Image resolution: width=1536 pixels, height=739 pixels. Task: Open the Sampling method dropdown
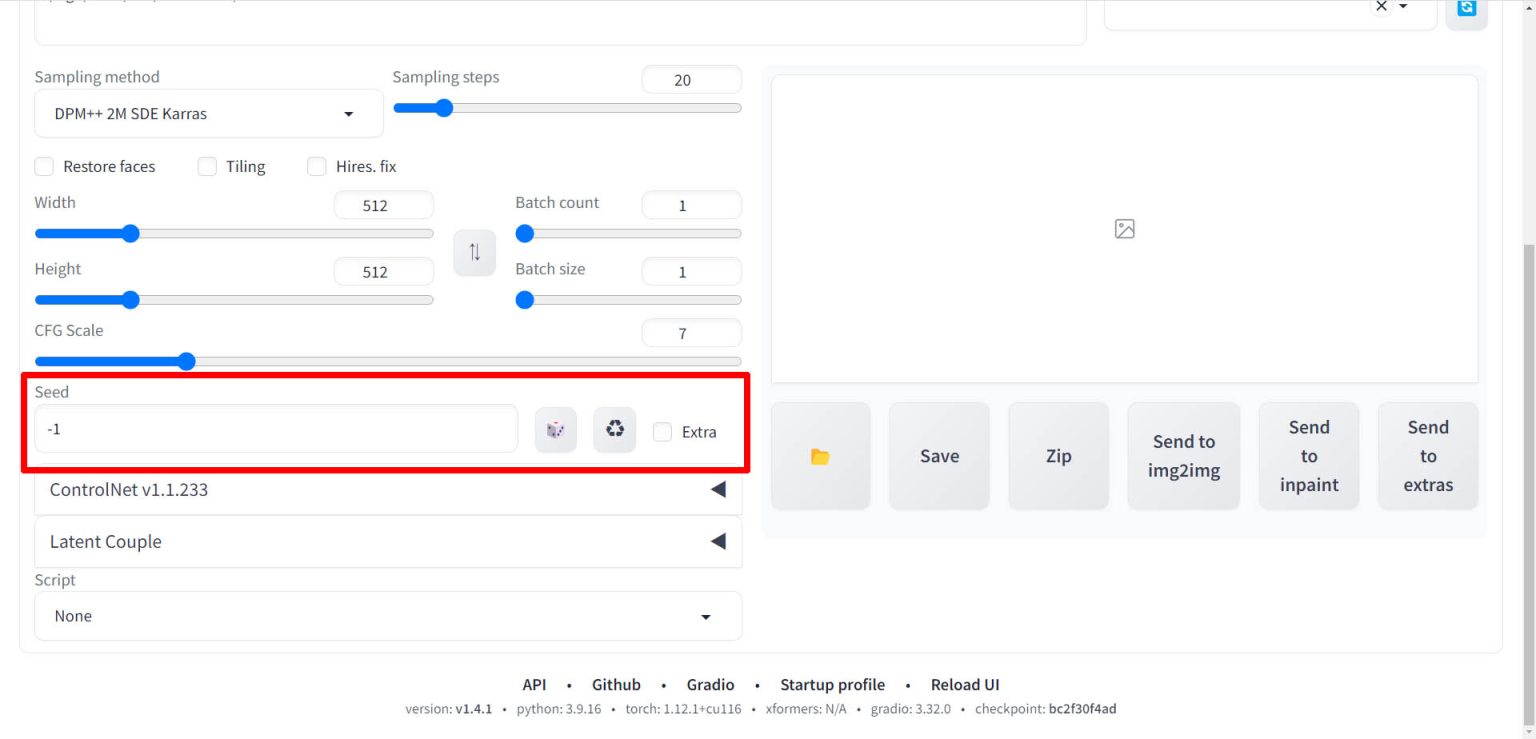(208, 114)
